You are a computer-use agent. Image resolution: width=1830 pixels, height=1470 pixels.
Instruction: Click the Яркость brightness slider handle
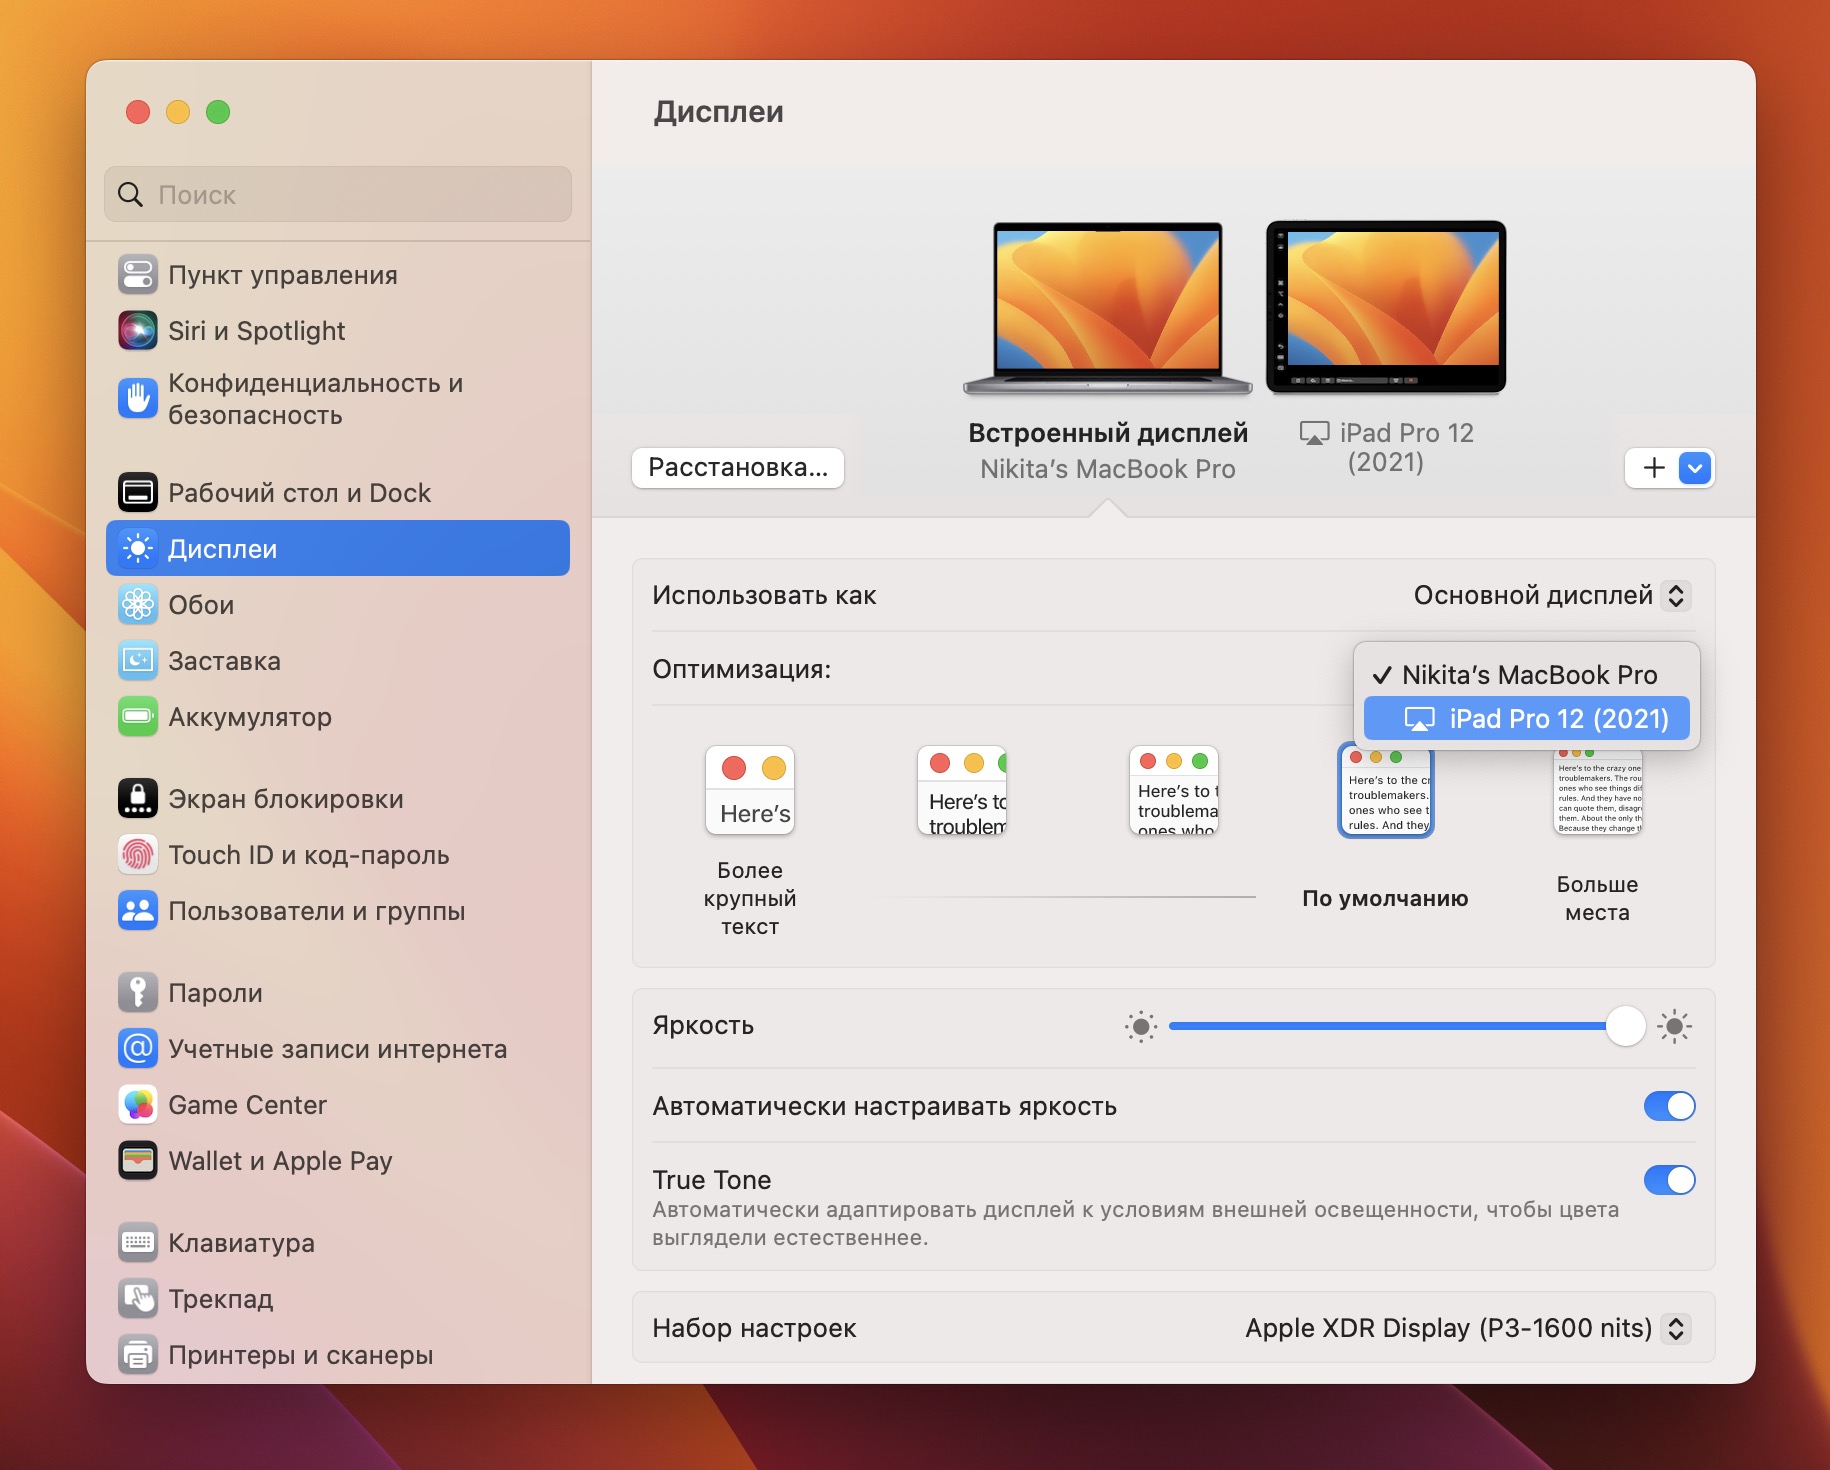pyautogui.click(x=1625, y=1026)
